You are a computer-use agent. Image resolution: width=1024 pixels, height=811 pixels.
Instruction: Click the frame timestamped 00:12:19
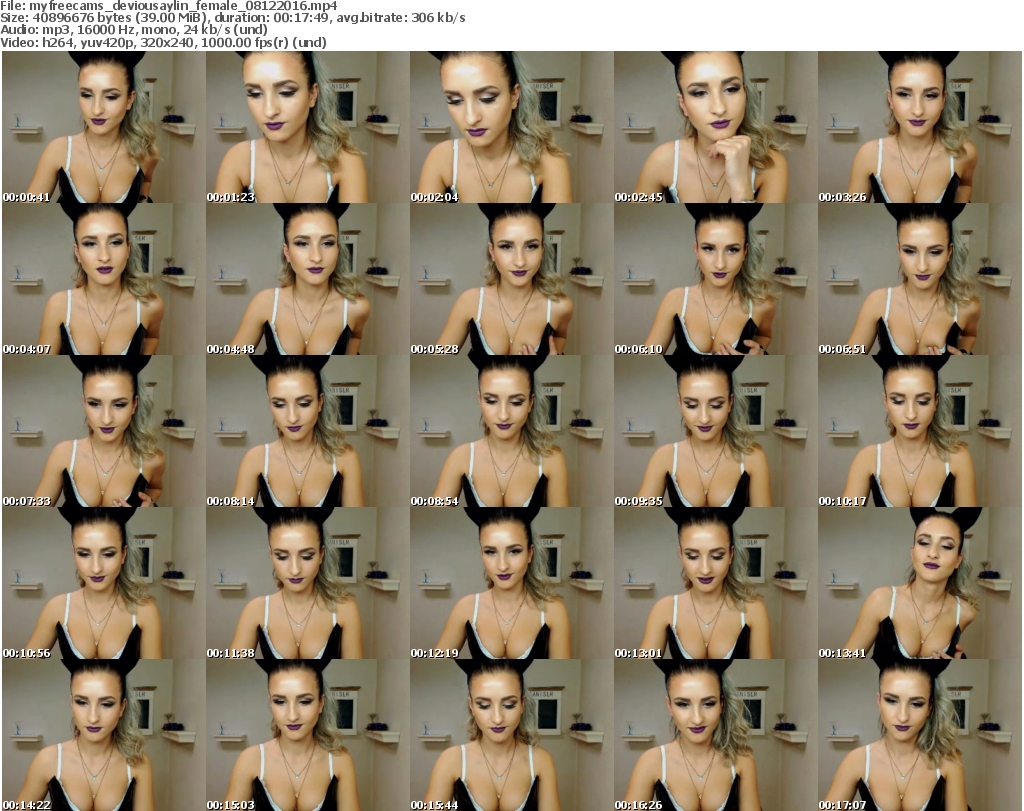[511, 583]
